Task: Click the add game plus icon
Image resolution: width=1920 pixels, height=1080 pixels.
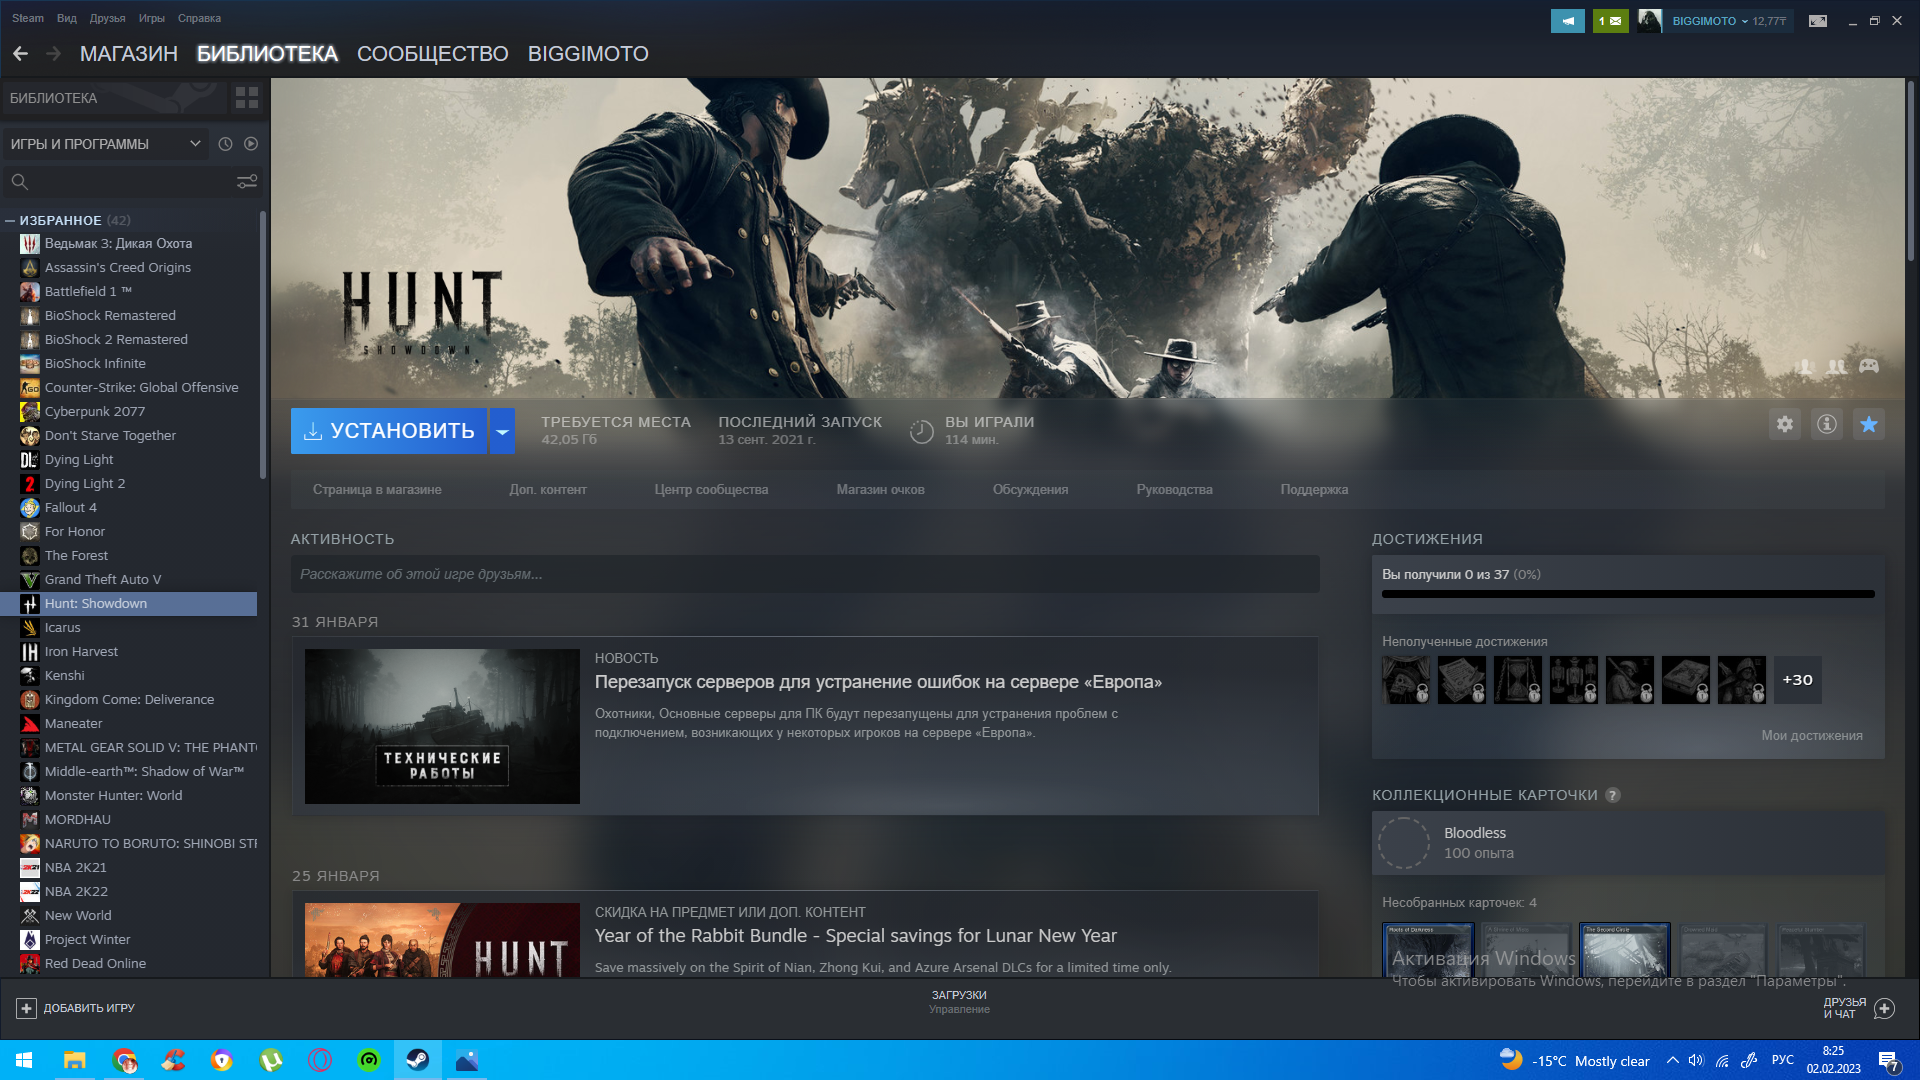Action: (x=27, y=1008)
